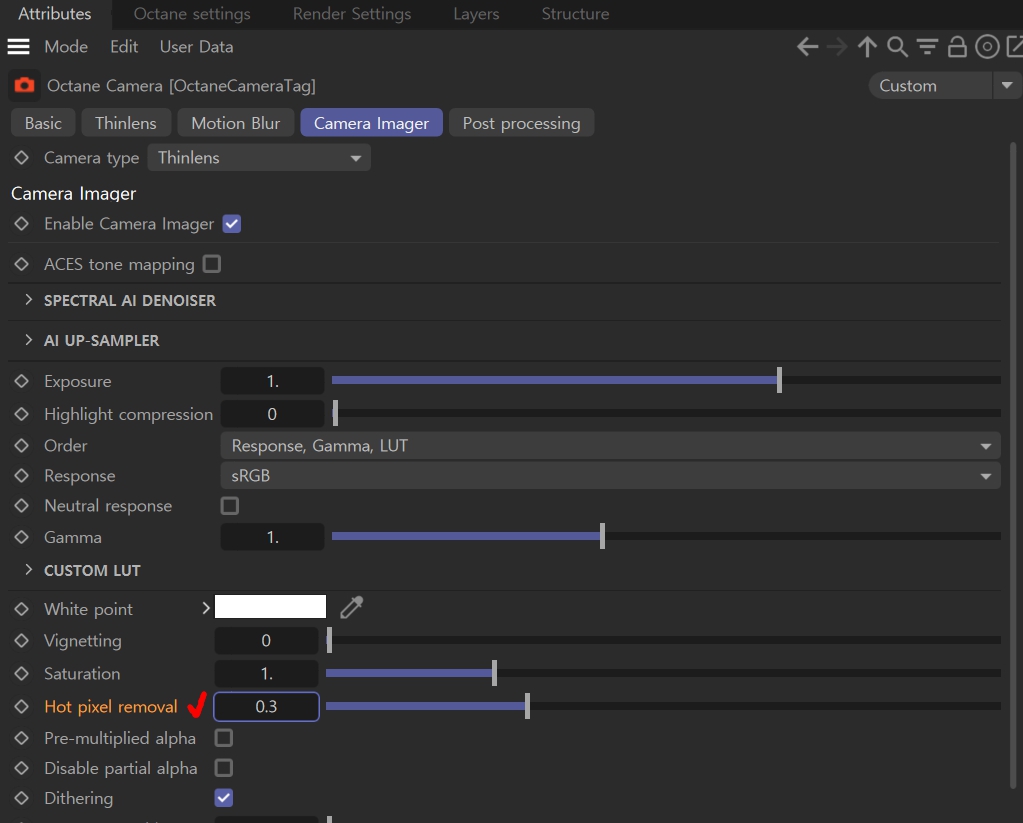Toggle the lock icon
The width and height of the screenshot is (1023, 823).
(957, 47)
